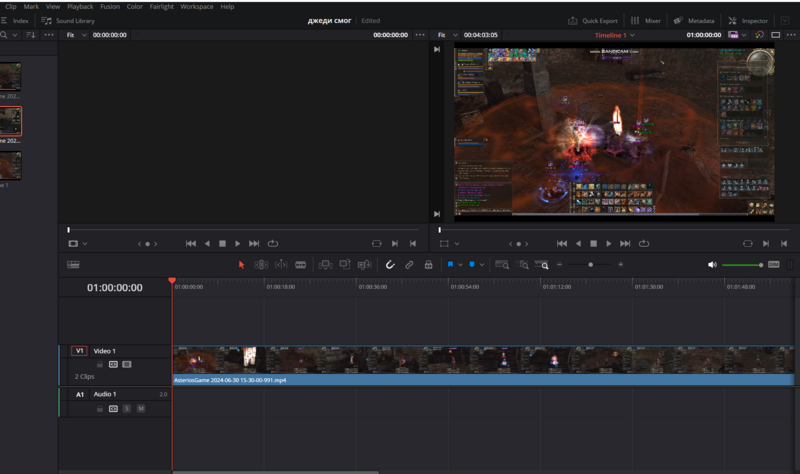800x474 pixels.
Task: Jump to first frame in timeline viewer
Action: coord(562,244)
